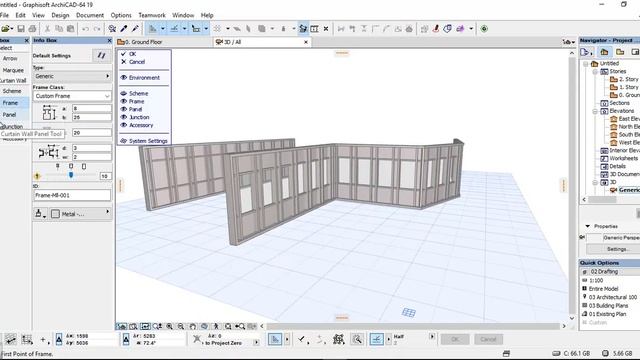Toggle the snap guide button left of Half
Screen dimensions: 640x360
(x=376, y=339)
